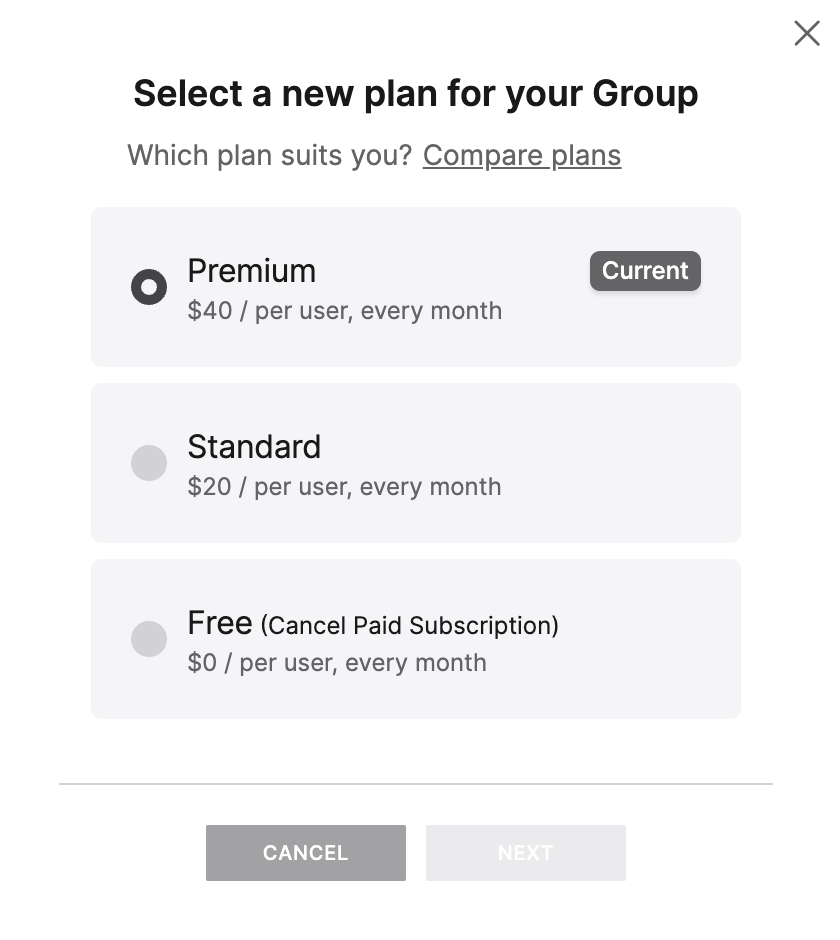840x940 pixels.
Task: Click the $0 per user price text
Action: tap(337, 663)
